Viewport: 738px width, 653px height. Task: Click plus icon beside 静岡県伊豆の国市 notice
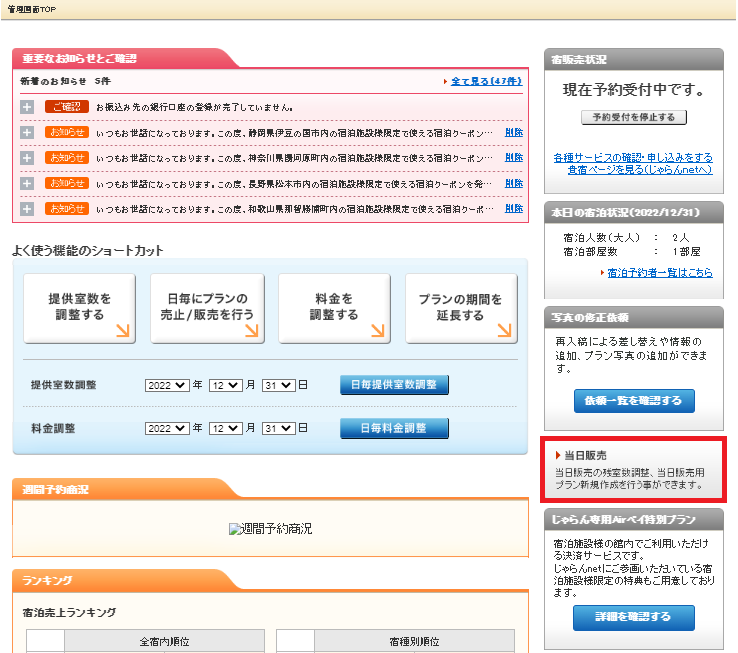tap(27, 132)
